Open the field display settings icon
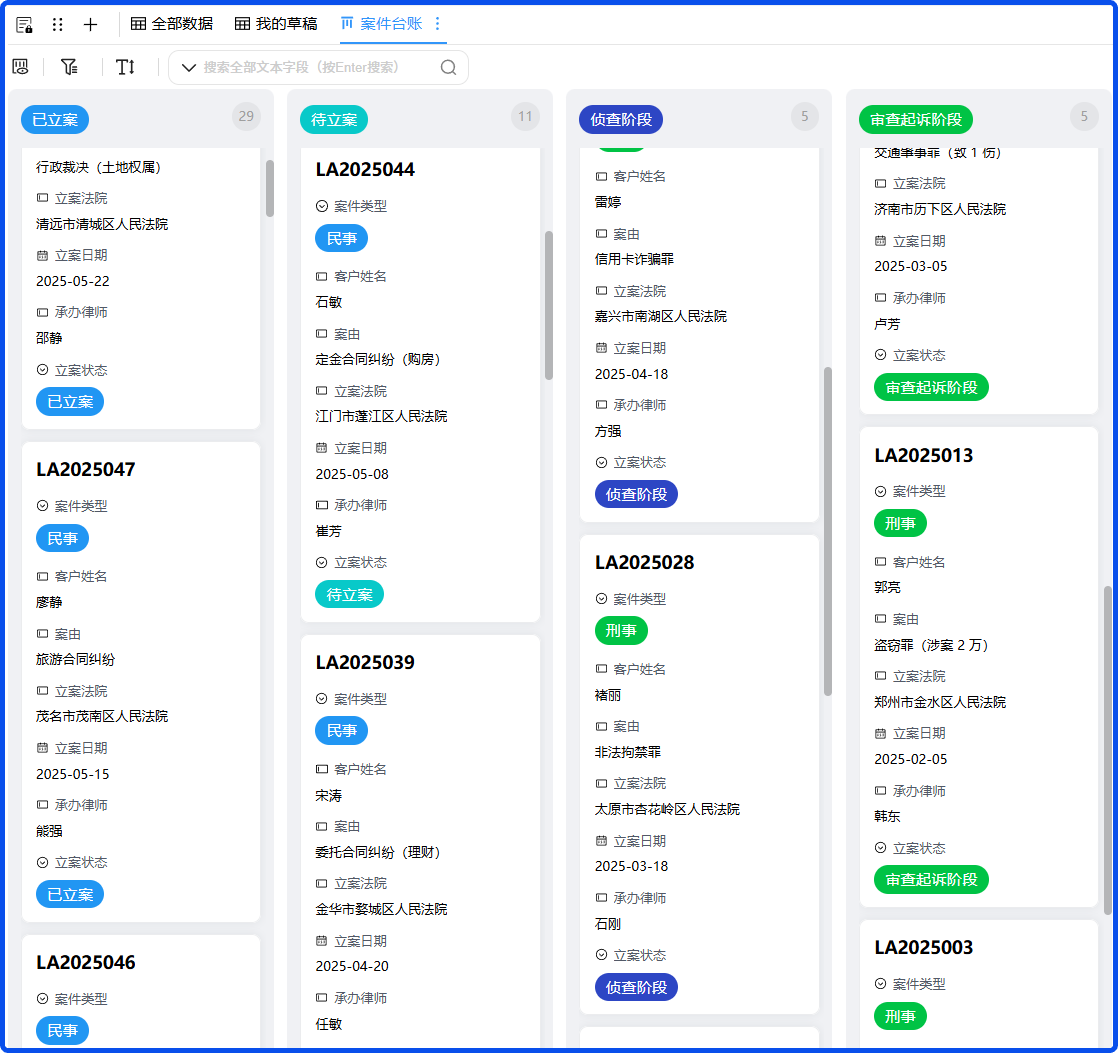 pos(20,67)
